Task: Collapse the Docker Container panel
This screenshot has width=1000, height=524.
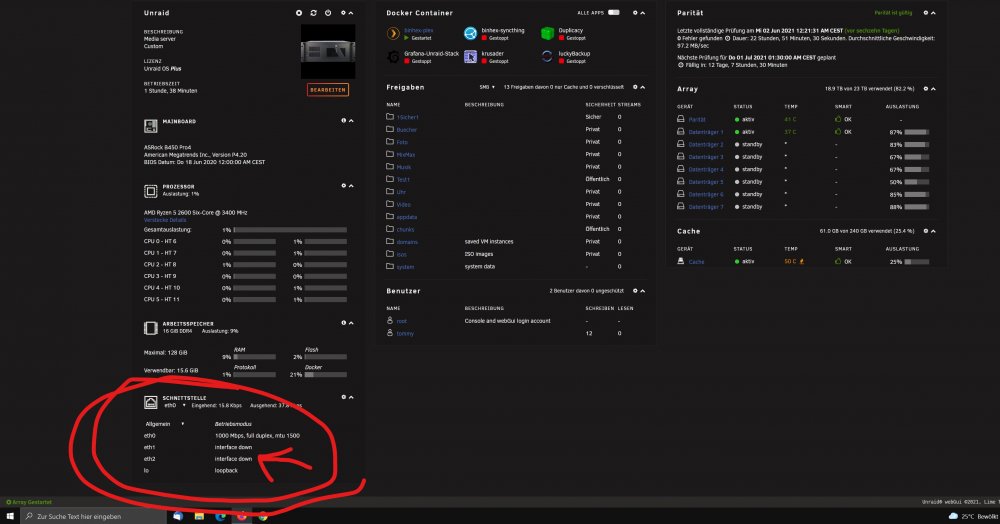Action: 642,13
